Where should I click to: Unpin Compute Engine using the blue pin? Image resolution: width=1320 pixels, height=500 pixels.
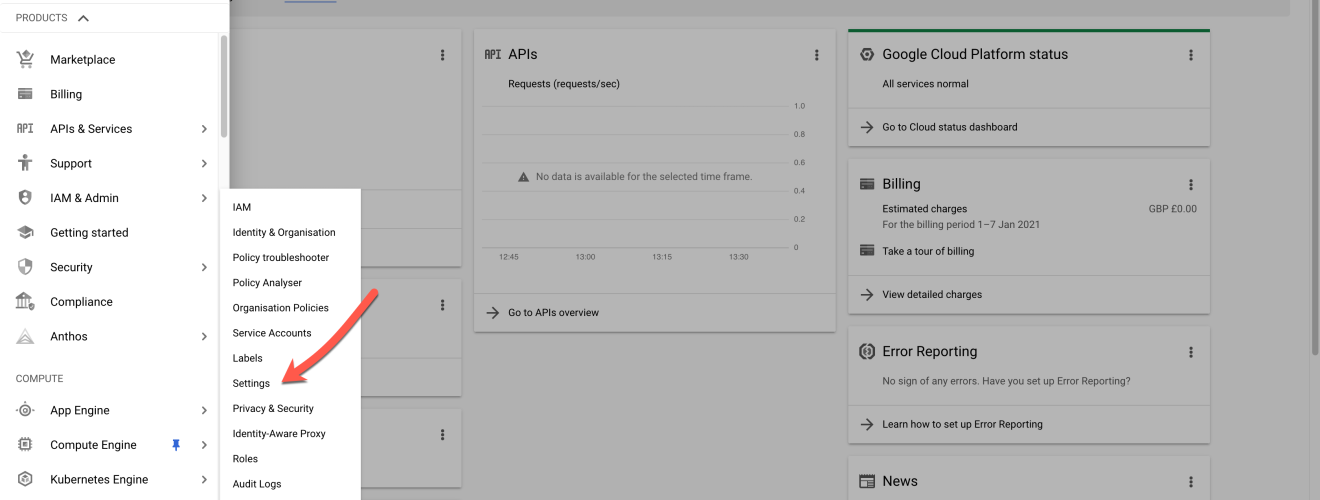(x=177, y=445)
